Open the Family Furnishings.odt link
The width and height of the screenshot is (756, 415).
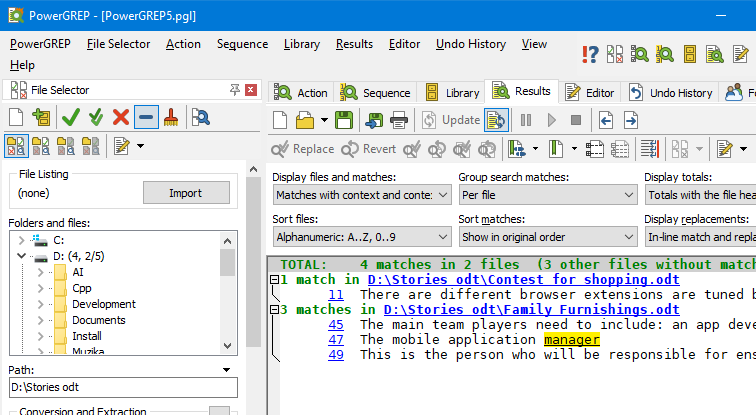click(532, 309)
